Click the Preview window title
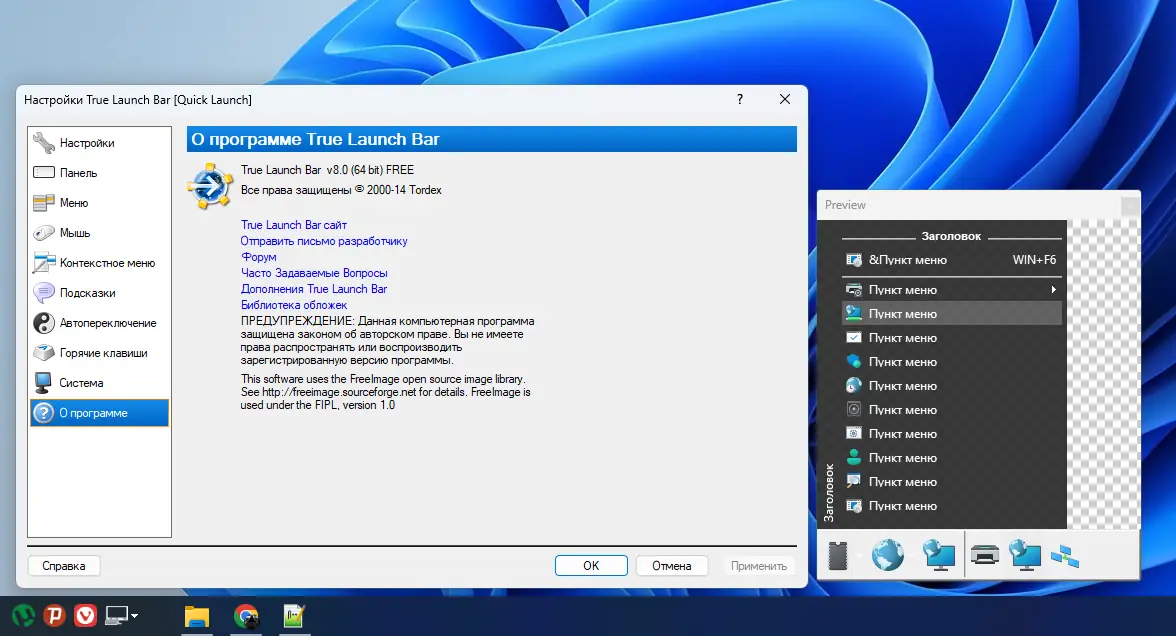This screenshot has height=636, width=1176. coord(845,205)
